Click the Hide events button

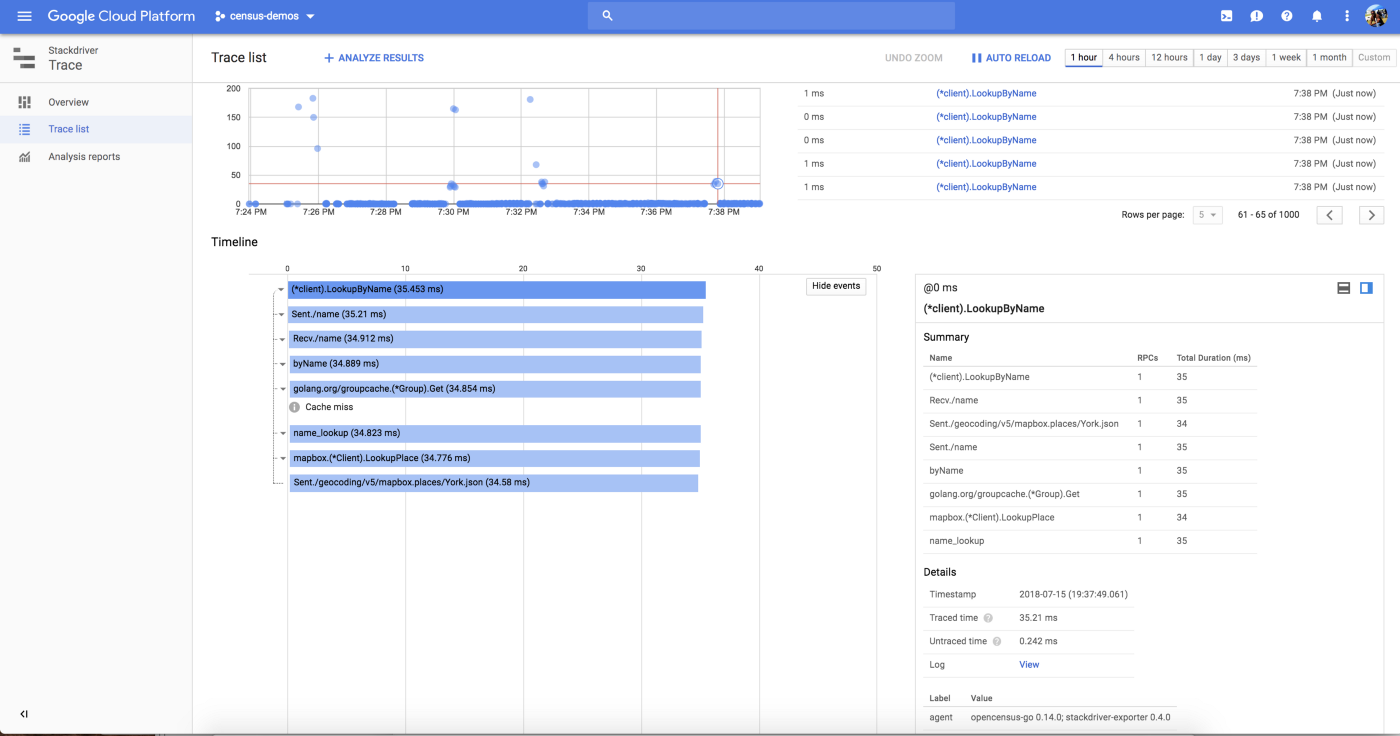coord(835,286)
